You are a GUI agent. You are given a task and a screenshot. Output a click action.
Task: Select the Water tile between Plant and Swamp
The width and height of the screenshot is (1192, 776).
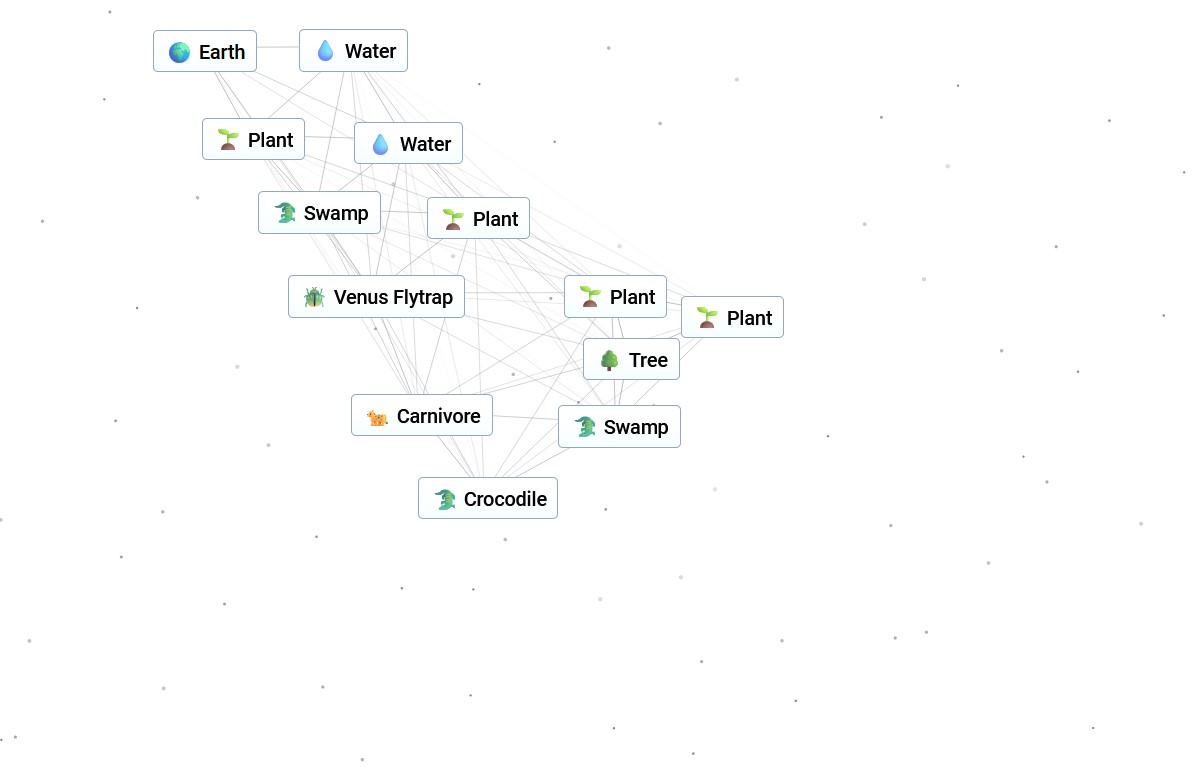[x=408, y=144]
